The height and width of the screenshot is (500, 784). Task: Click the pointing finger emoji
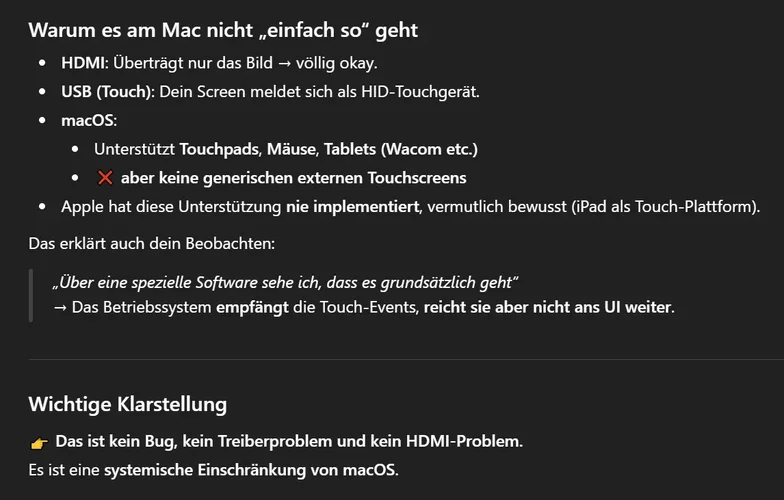pyautogui.click(x=39, y=442)
